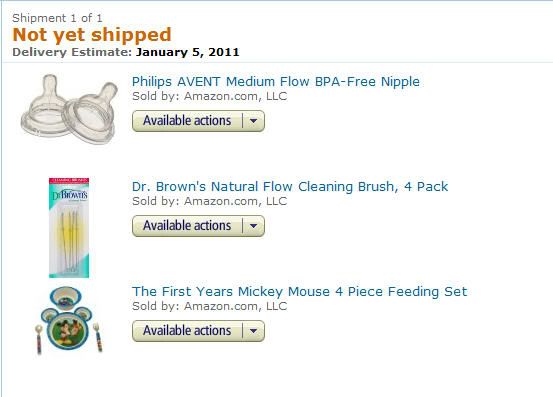553x397 pixels.
Task: Open The First Years Mickey Mouse Feeding Set link
Action: (x=299, y=292)
